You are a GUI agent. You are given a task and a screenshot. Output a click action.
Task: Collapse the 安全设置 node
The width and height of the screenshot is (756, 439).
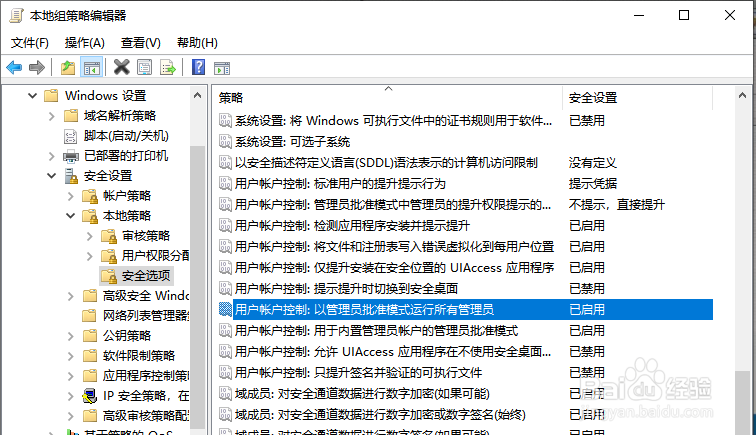[x=52, y=176]
